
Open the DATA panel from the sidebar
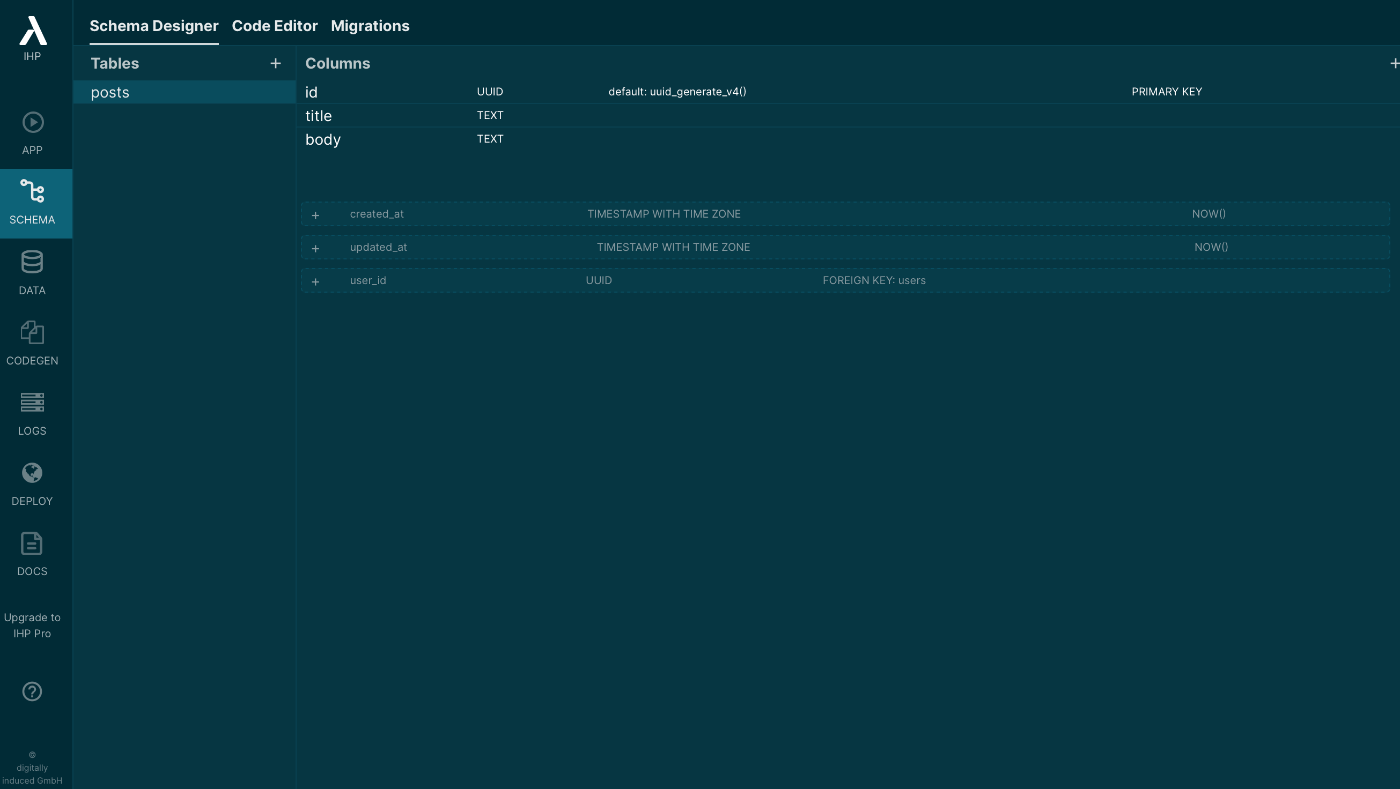[x=32, y=270]
